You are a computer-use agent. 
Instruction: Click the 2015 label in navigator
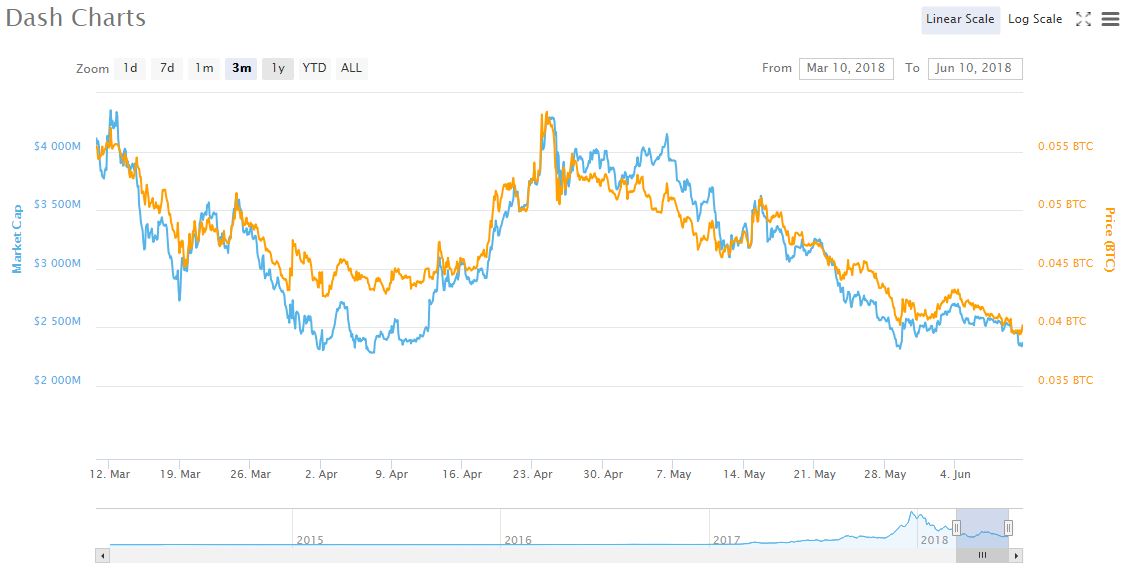[x=309, y=540]
